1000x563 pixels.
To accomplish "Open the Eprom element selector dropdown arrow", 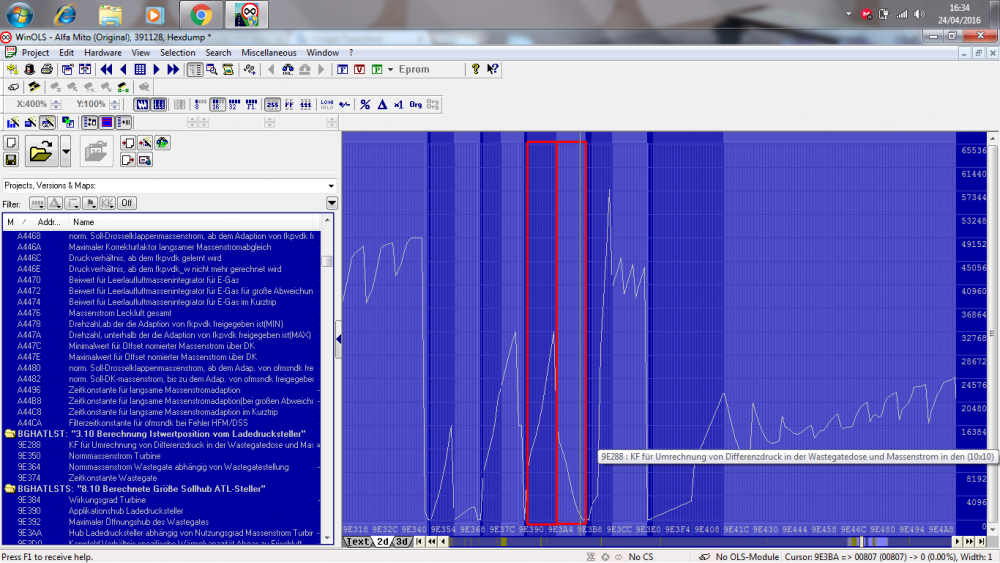I will (390, 69).
